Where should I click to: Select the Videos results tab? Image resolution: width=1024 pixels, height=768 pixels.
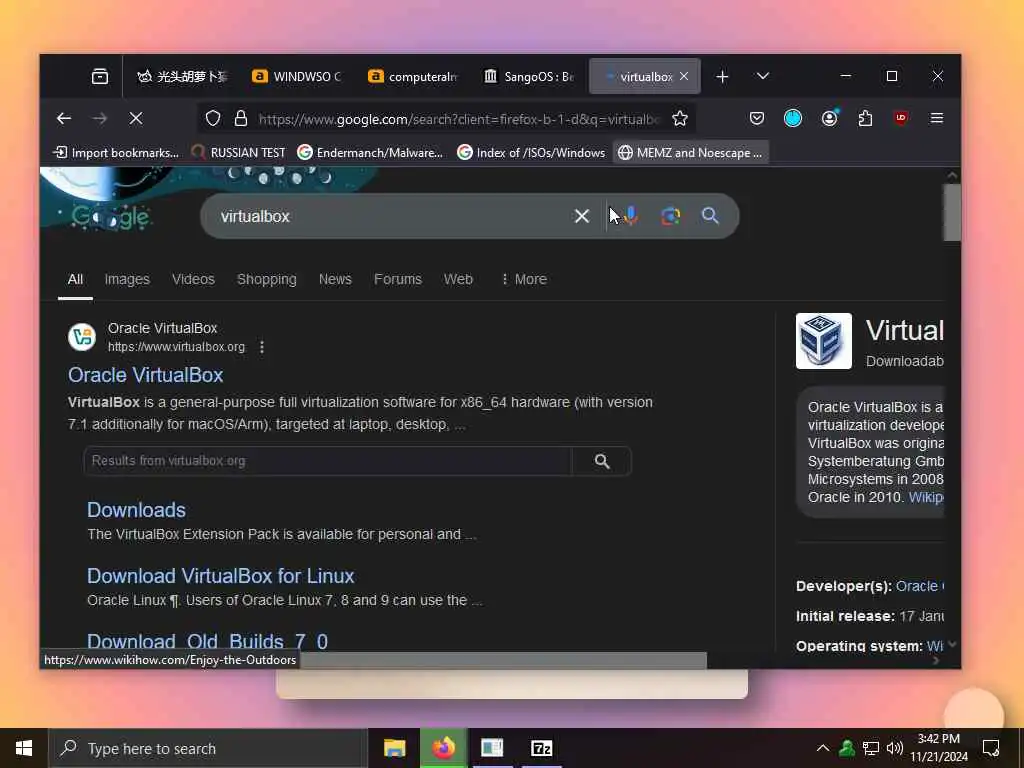(193, 280)
